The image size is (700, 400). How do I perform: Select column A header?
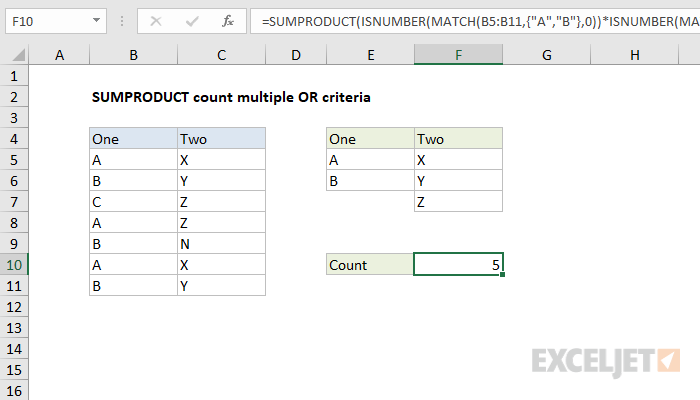(x=59, y=55)
